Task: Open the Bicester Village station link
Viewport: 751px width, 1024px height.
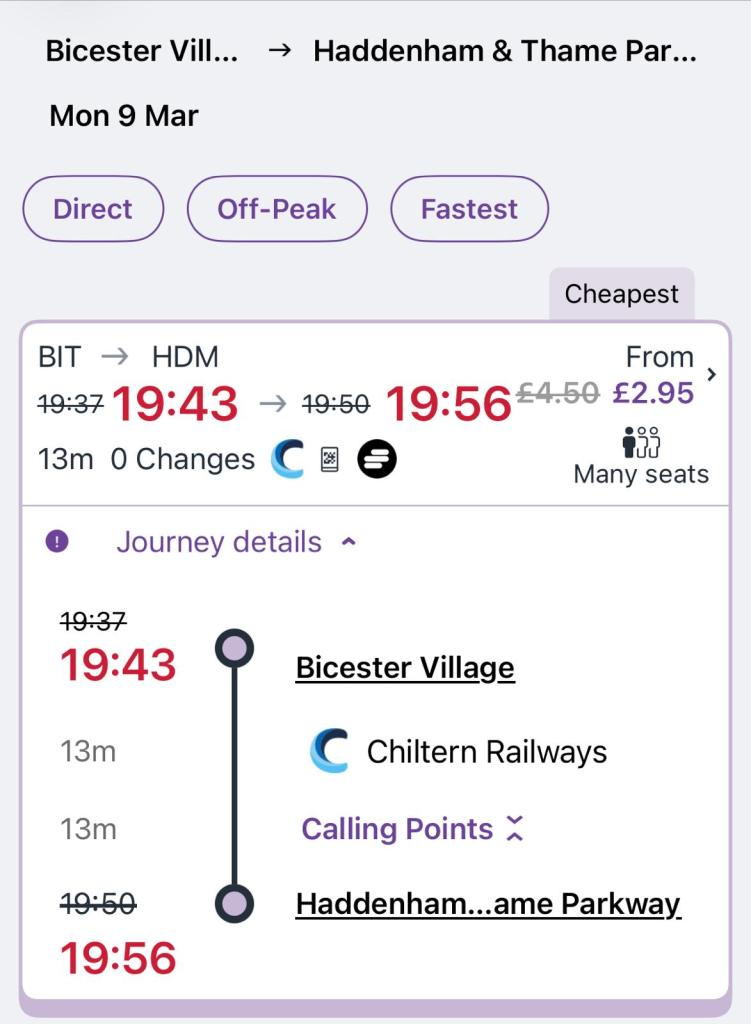Action: [x=405, y=668]
